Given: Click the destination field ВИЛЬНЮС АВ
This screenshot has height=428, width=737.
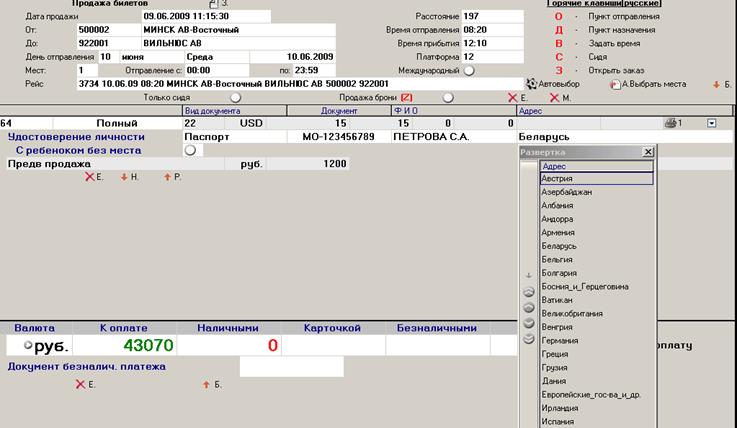Looking at the screenshot, I should coord(238,43).
